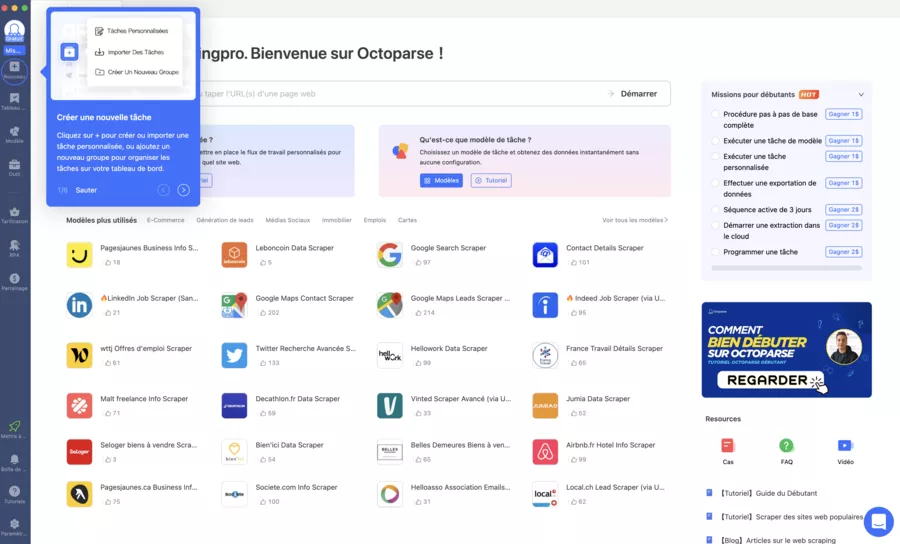The height and width of the screenshot is (544, 900).
Task: Click the Jumia Data Scraper logo
Action: (545, 406)
